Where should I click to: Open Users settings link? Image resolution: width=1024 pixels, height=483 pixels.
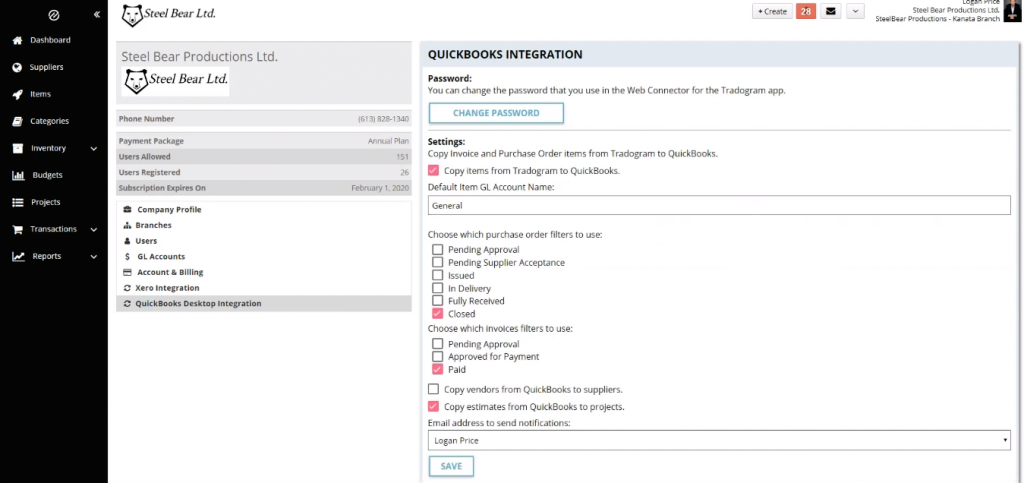tap(146, 242)
